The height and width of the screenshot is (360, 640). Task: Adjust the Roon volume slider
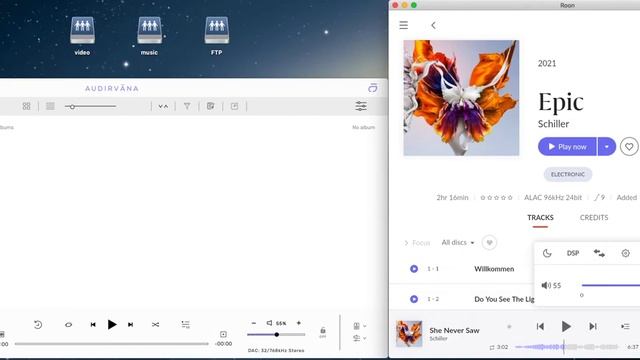click(611, 285)
